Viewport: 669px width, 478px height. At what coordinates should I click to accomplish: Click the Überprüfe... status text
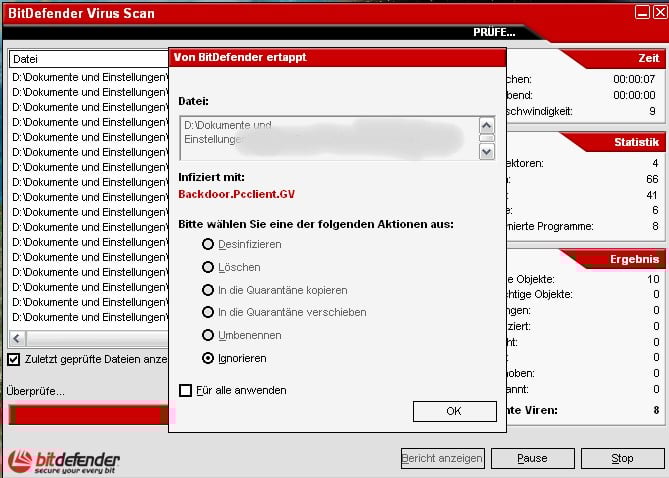pyautogui.click(x=35, y=391)
